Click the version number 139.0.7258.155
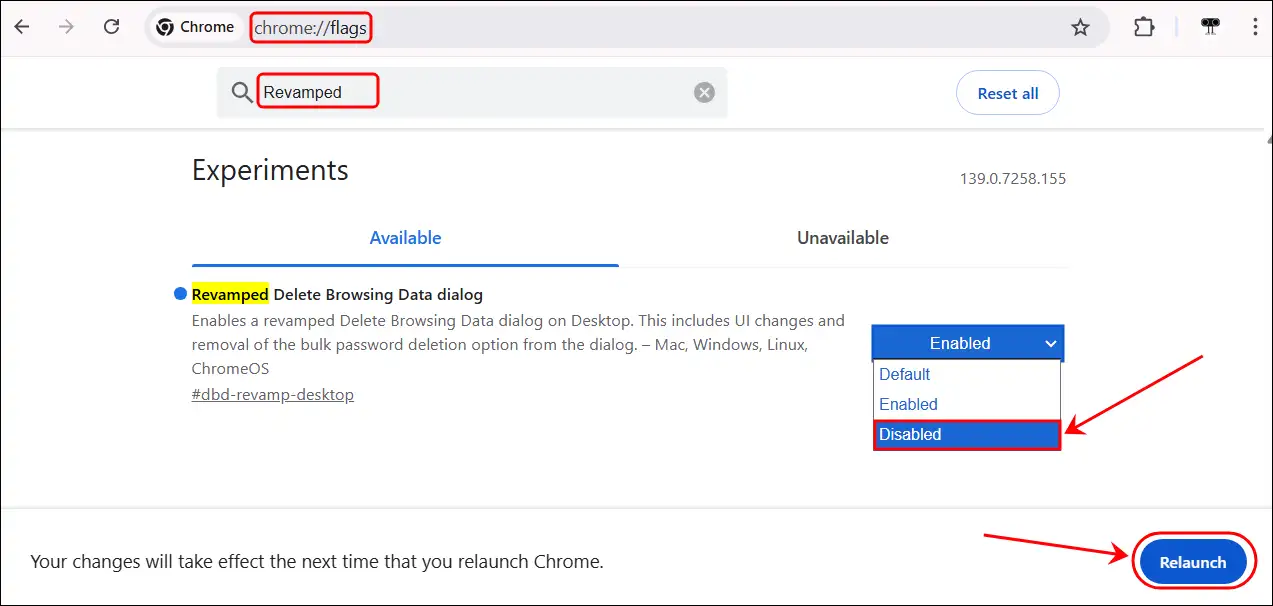 (x=1013, y=179)
